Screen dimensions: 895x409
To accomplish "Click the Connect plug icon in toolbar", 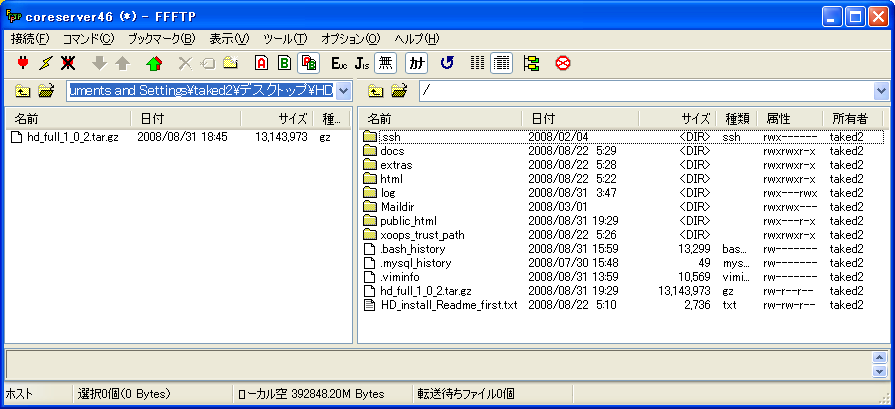I will coord(22,63).
